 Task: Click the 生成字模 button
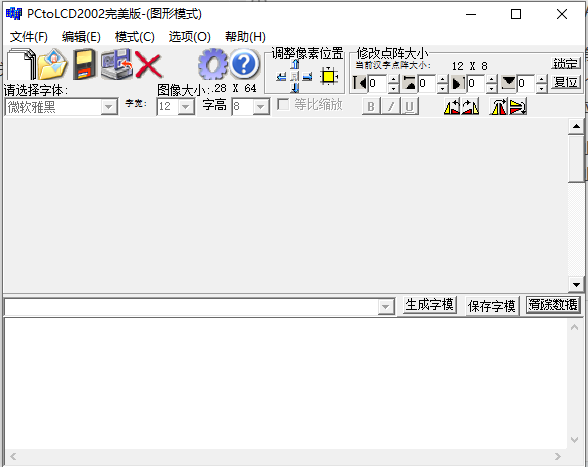(x=429, y=305)
